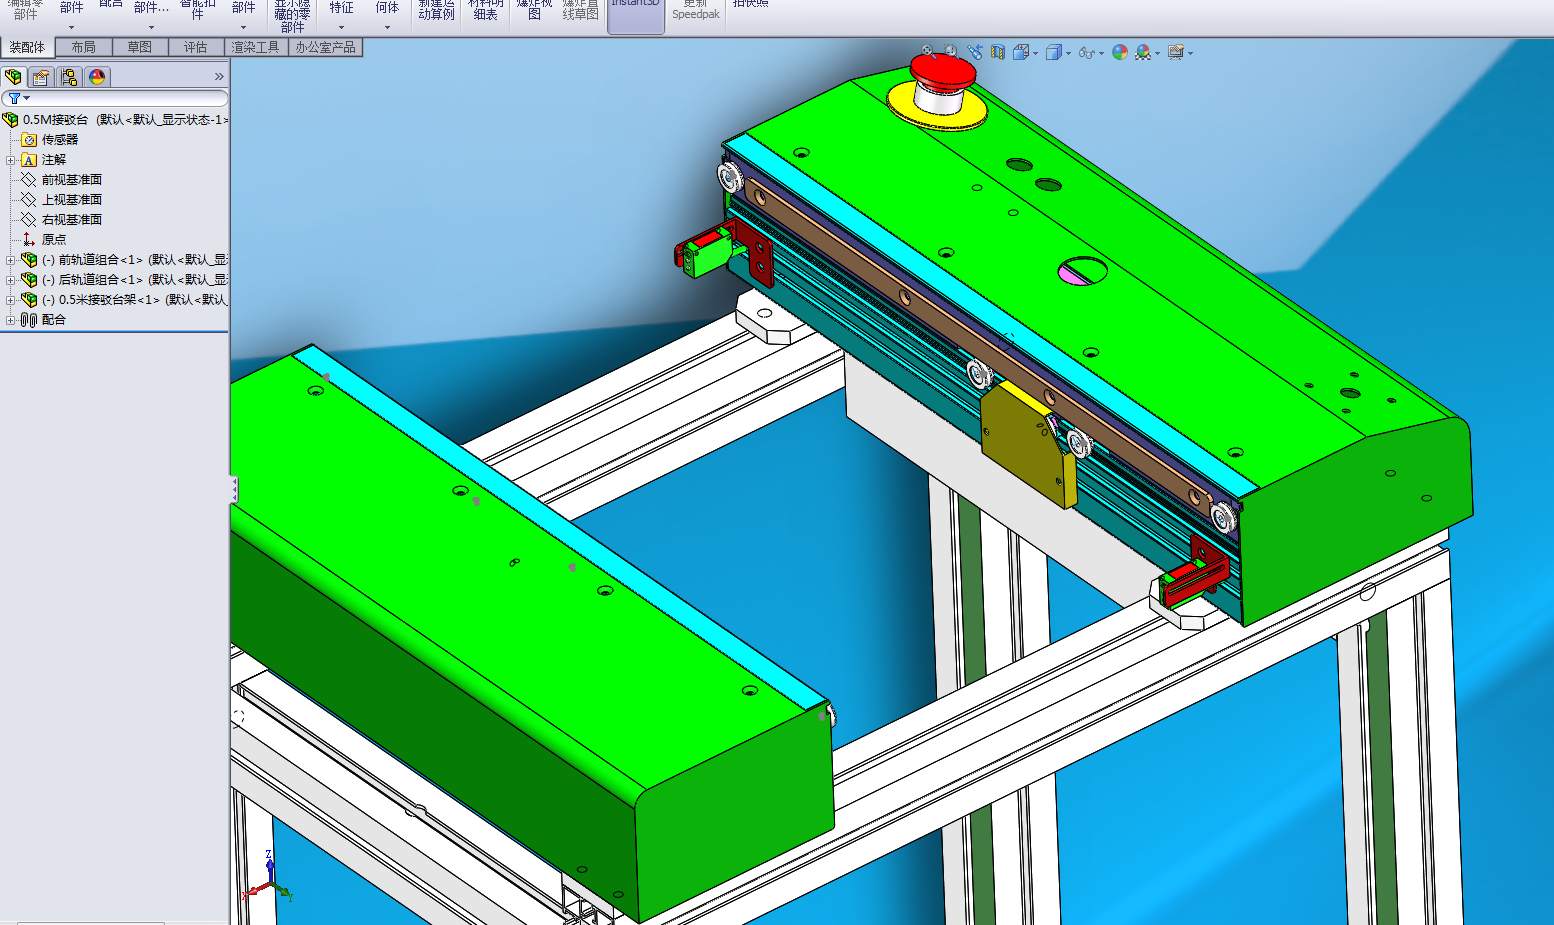Image resolution: width=1554 pixels, height=925 pixels.
Task: Toggle the Instant3D button
Action: [x=636, y=15]
